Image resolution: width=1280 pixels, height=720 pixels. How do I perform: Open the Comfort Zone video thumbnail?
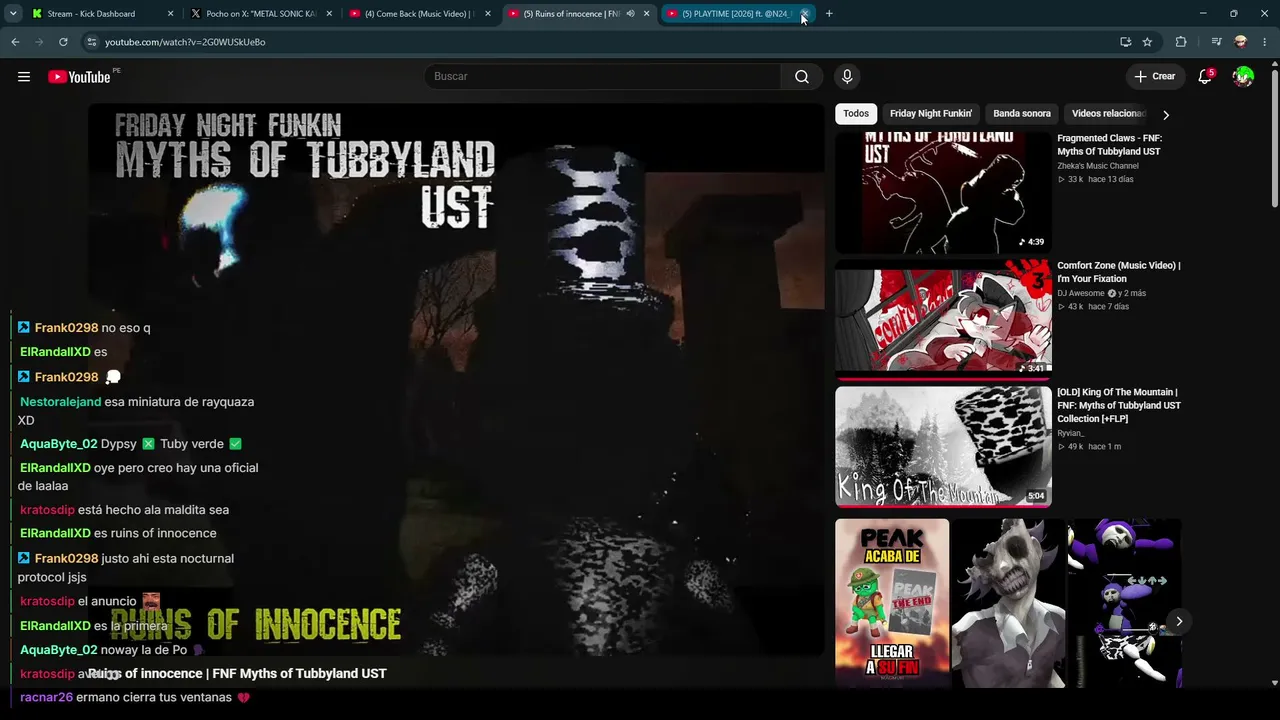pyautogui.click(x=943, y=320)
